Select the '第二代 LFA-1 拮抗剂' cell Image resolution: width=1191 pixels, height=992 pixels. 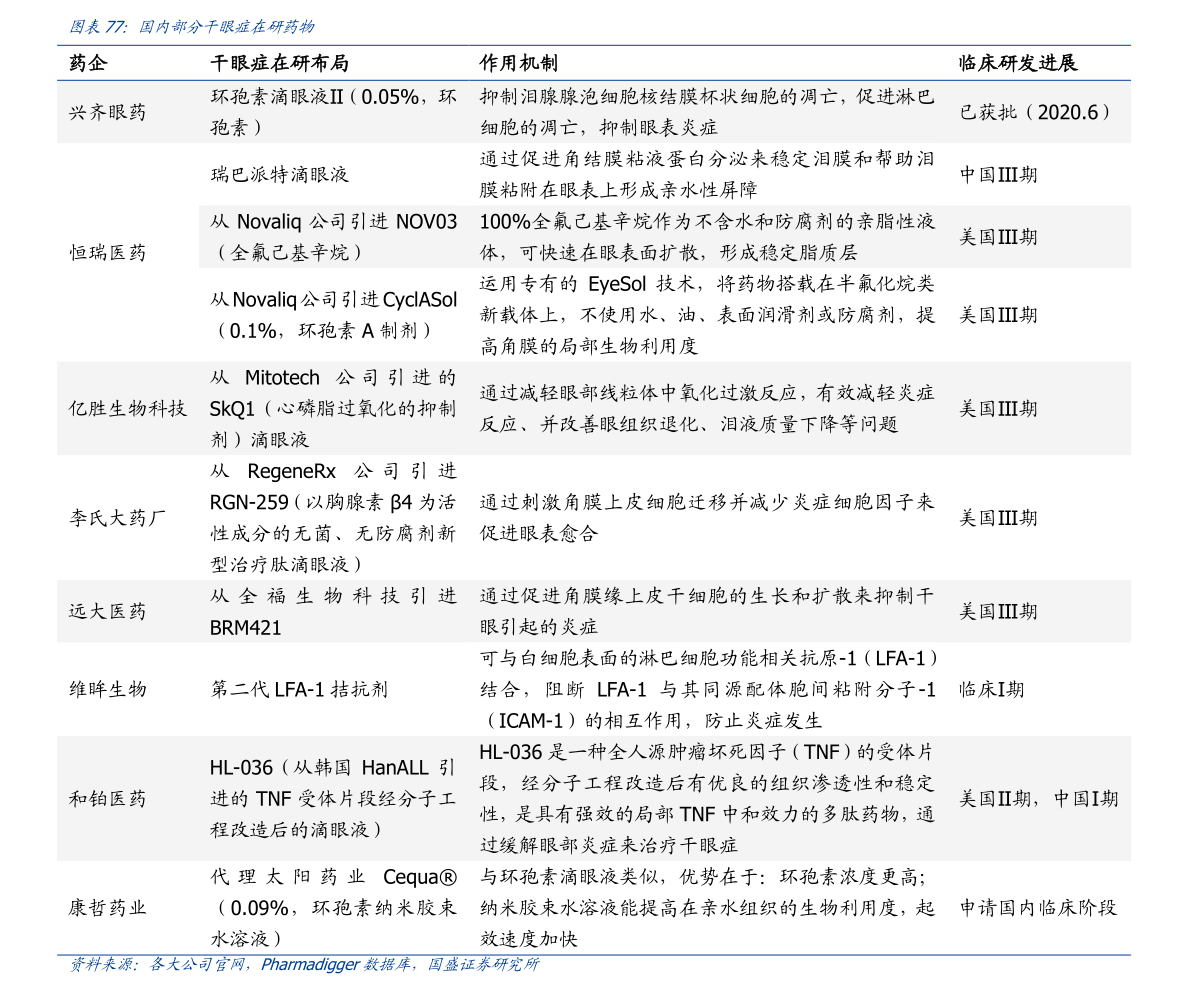coord(299,689)
